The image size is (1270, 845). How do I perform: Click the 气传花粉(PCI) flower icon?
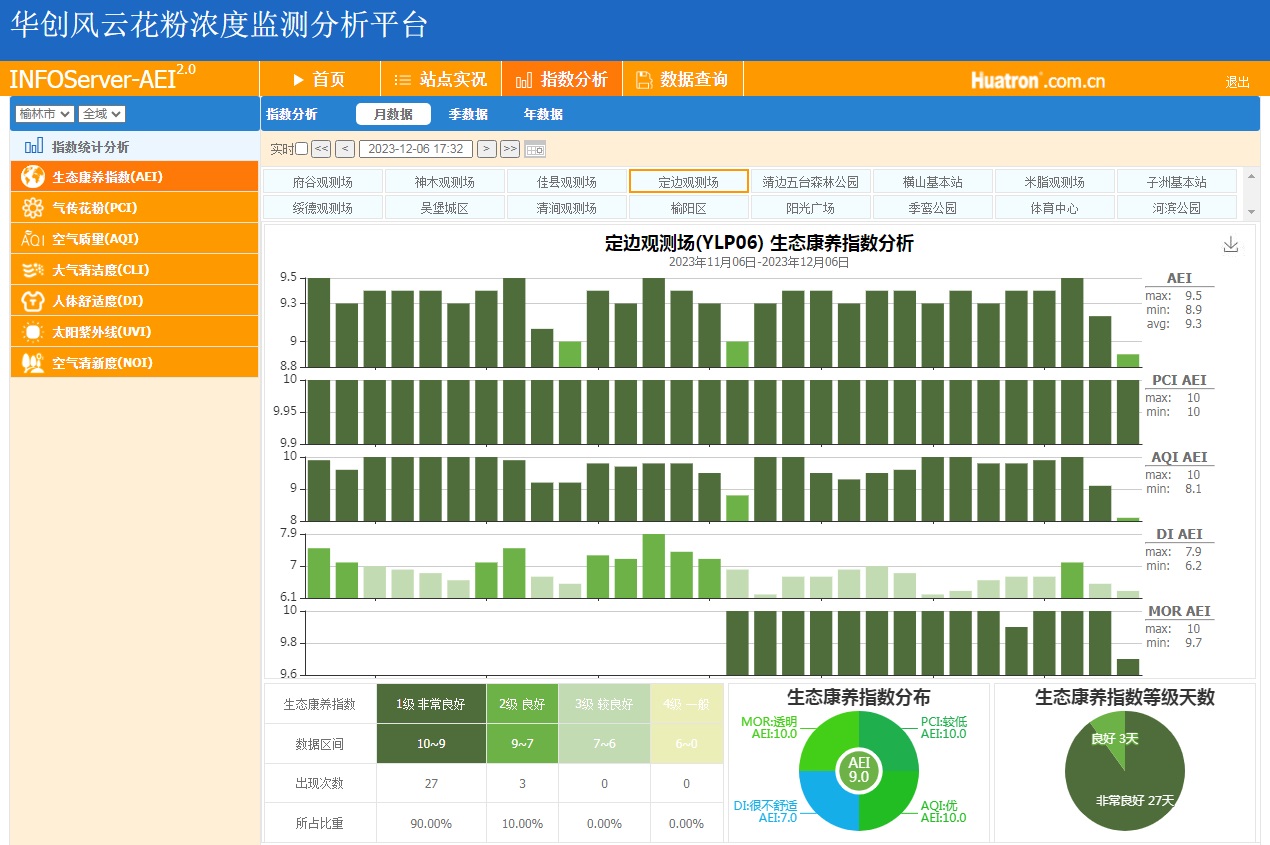click(33, 208)
